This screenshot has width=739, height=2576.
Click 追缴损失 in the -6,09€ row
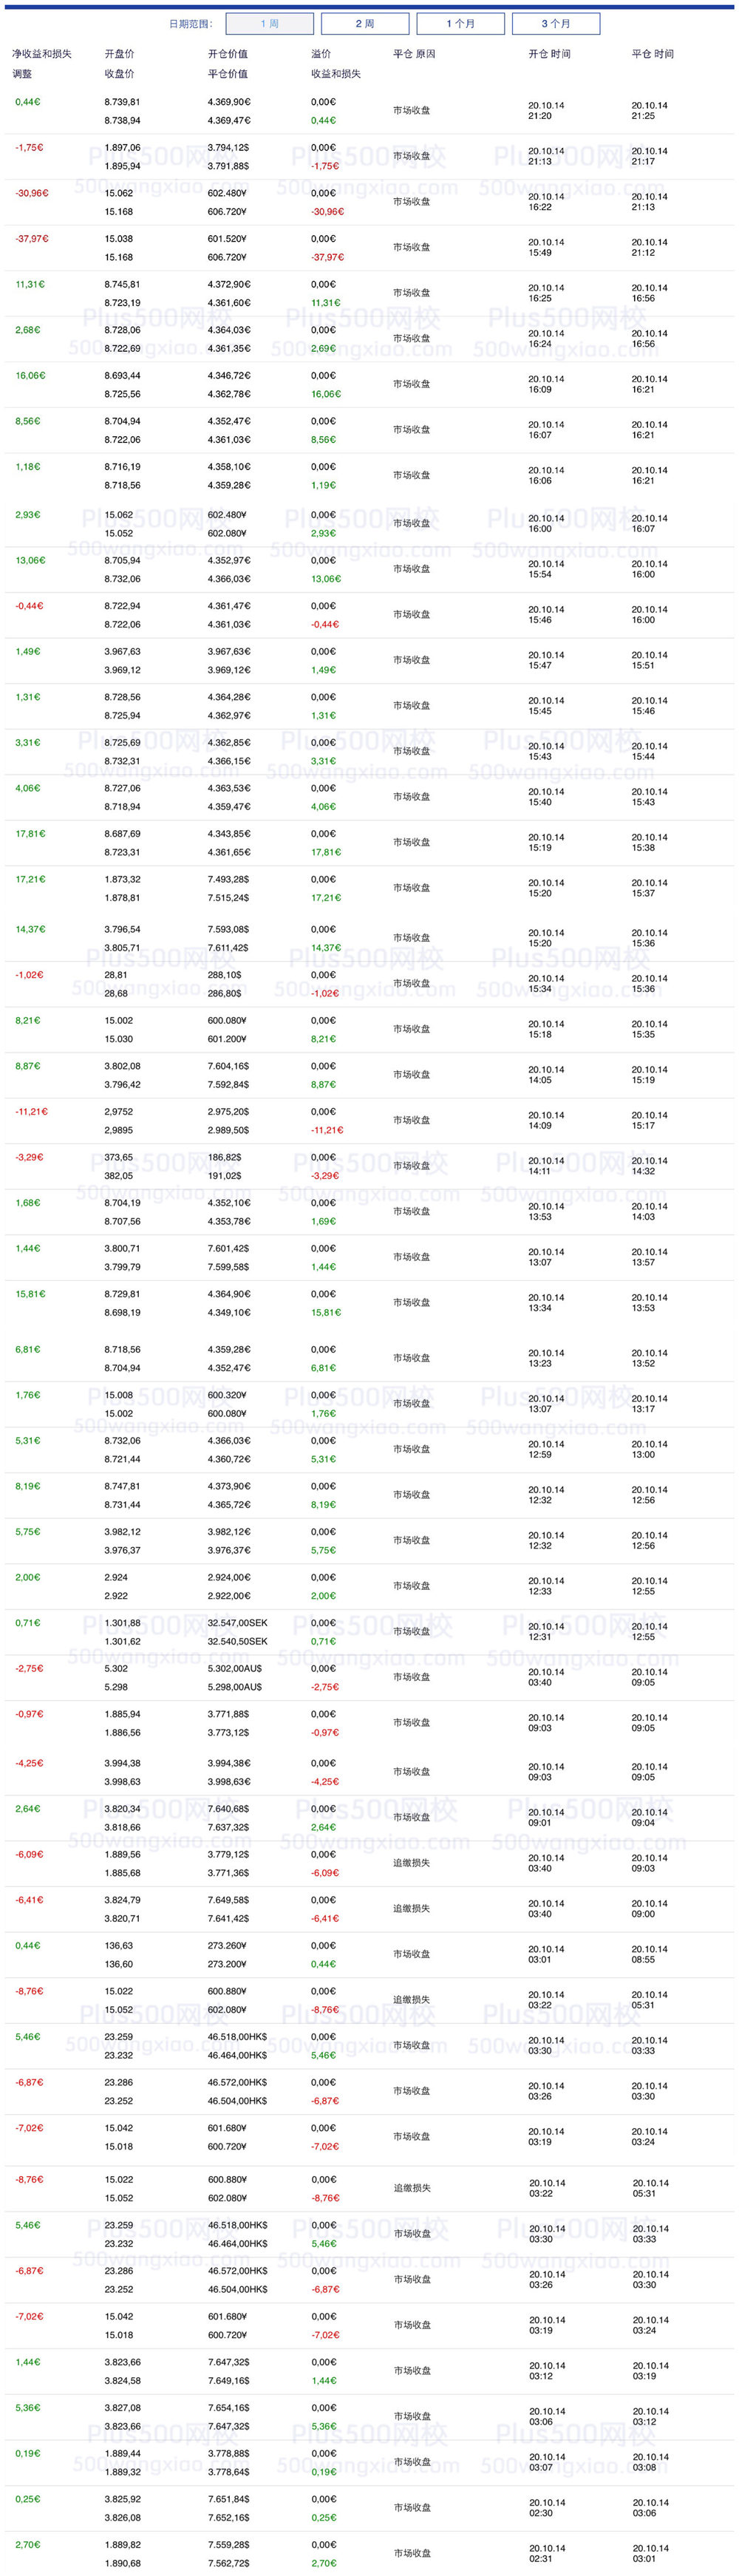[411, 1863]
